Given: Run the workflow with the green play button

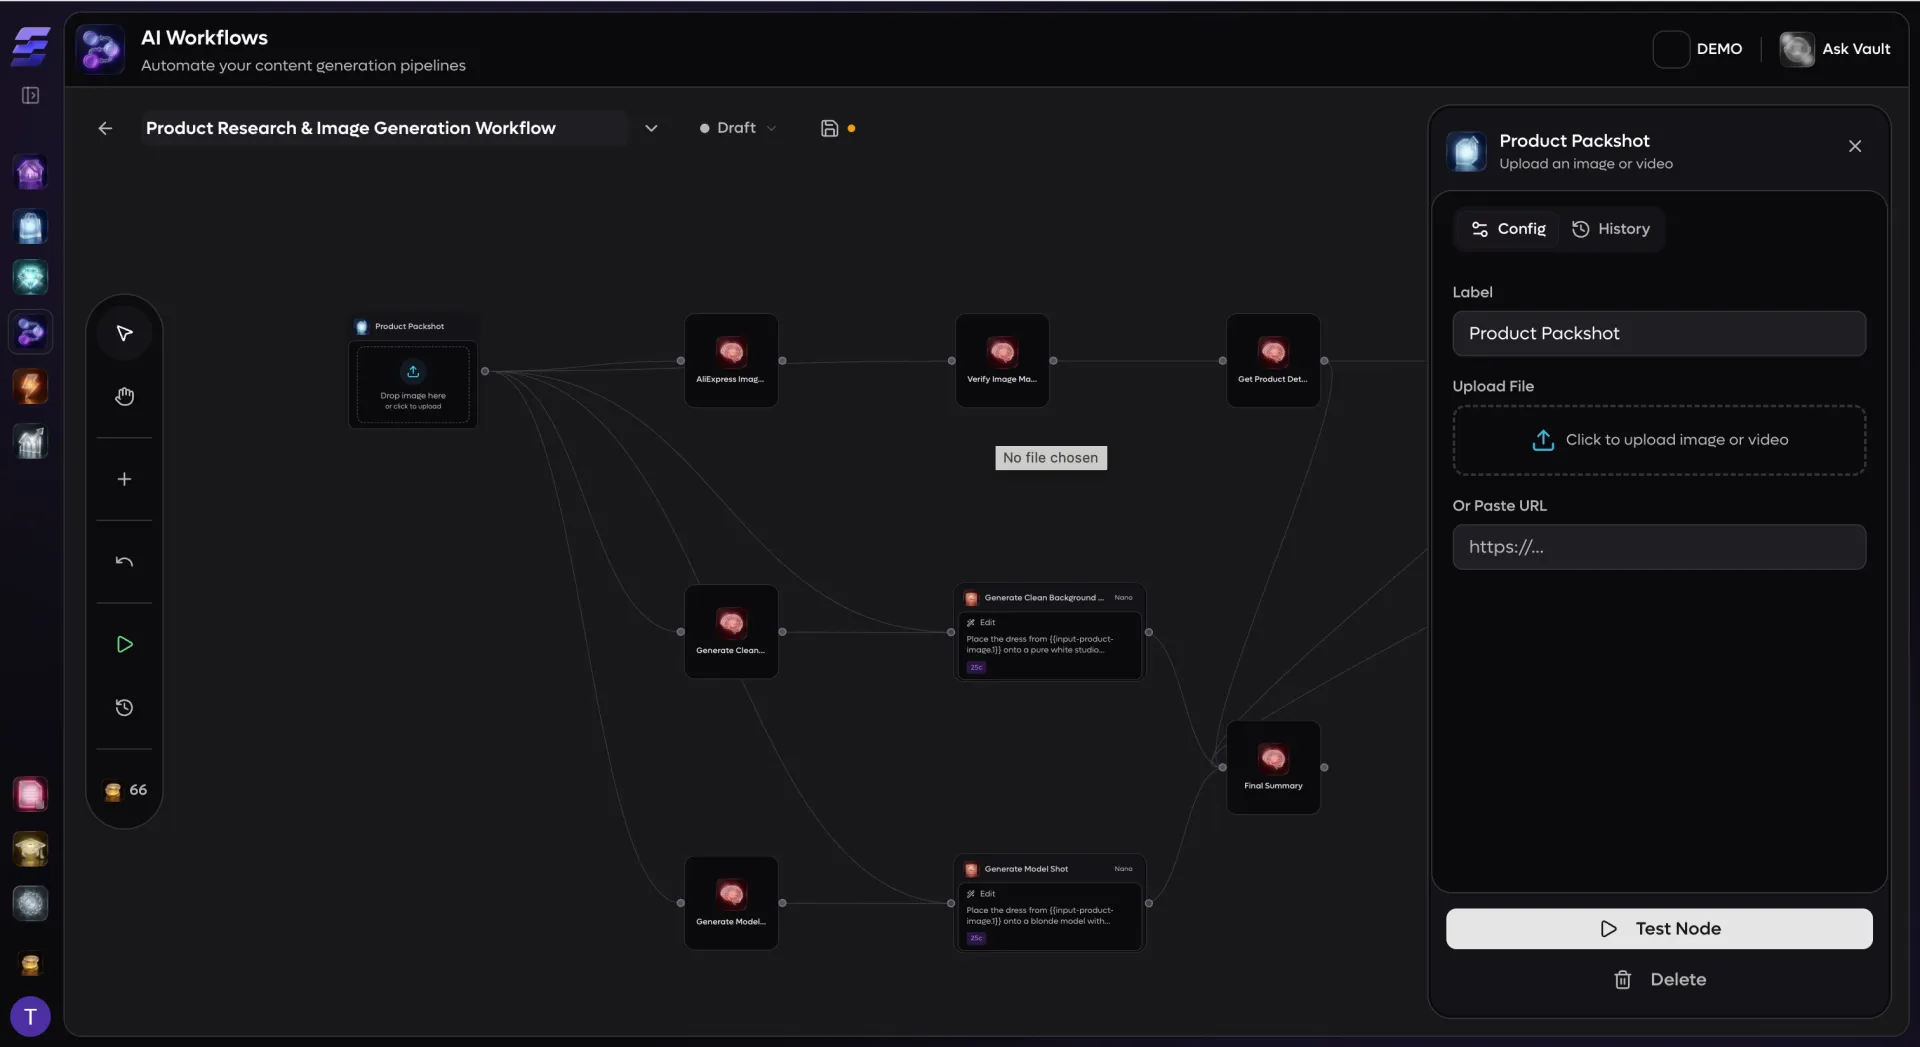Looking at the screenshot, I should click(x=123, y=645).
